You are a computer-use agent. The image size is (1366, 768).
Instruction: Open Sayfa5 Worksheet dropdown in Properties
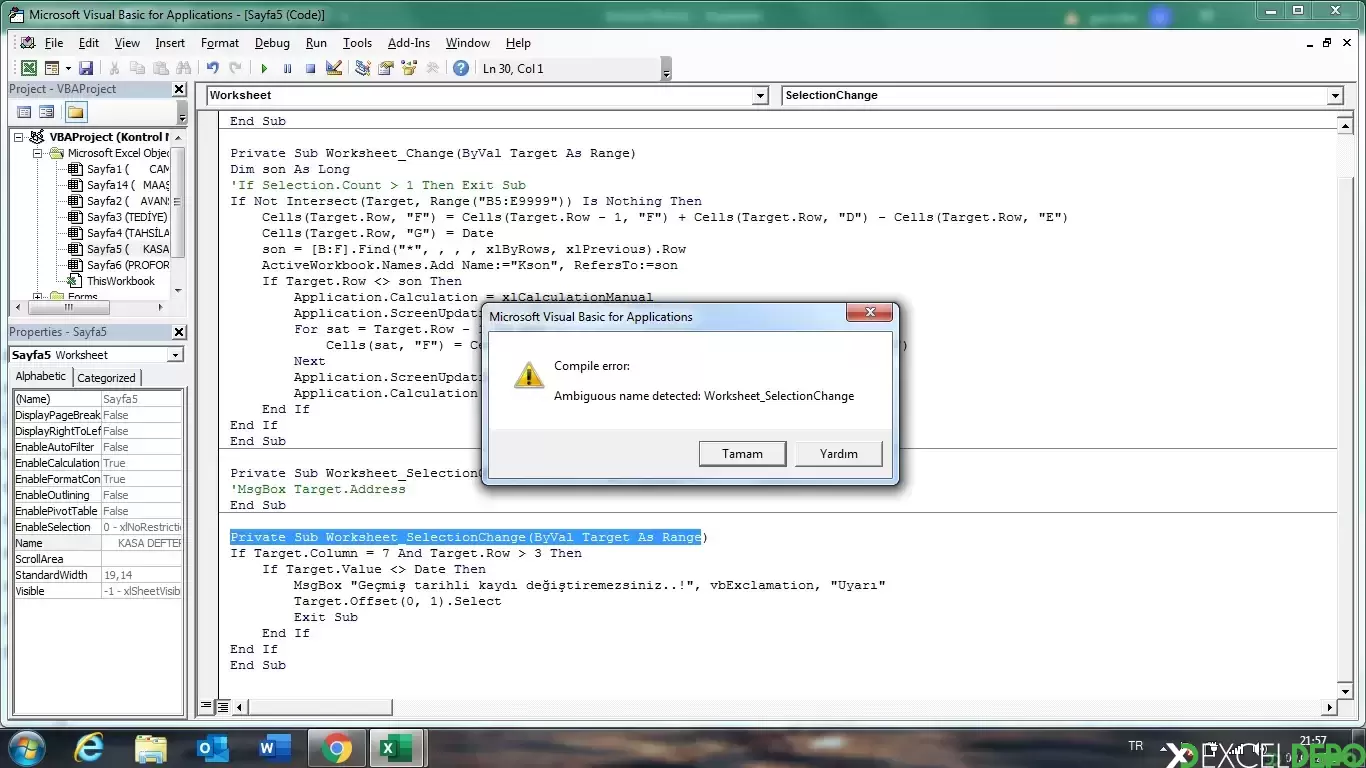point(175,355)
